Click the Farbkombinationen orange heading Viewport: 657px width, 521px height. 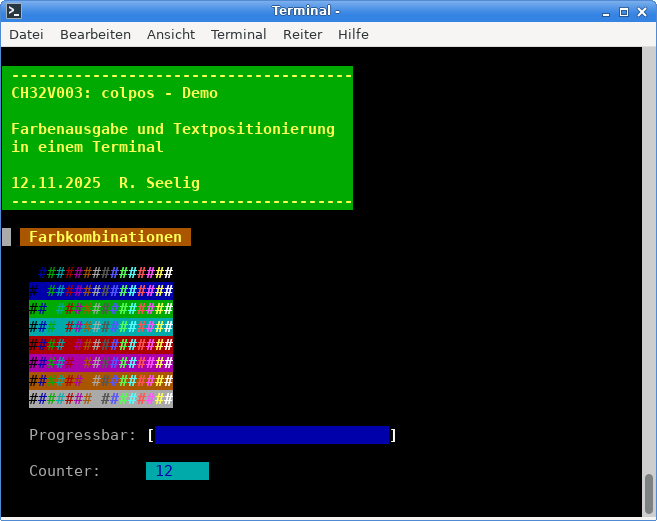pyautogui.click(x=105, y=237)
